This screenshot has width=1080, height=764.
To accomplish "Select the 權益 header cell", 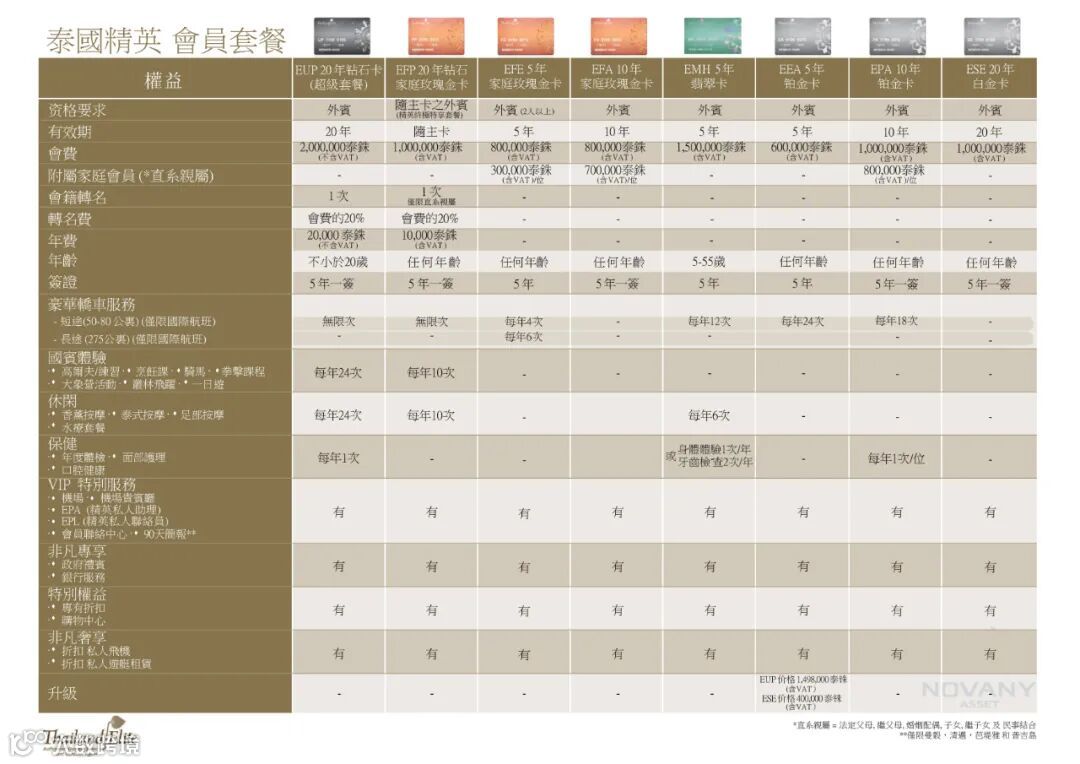I will pyautogui.click(x=165, y=79).
